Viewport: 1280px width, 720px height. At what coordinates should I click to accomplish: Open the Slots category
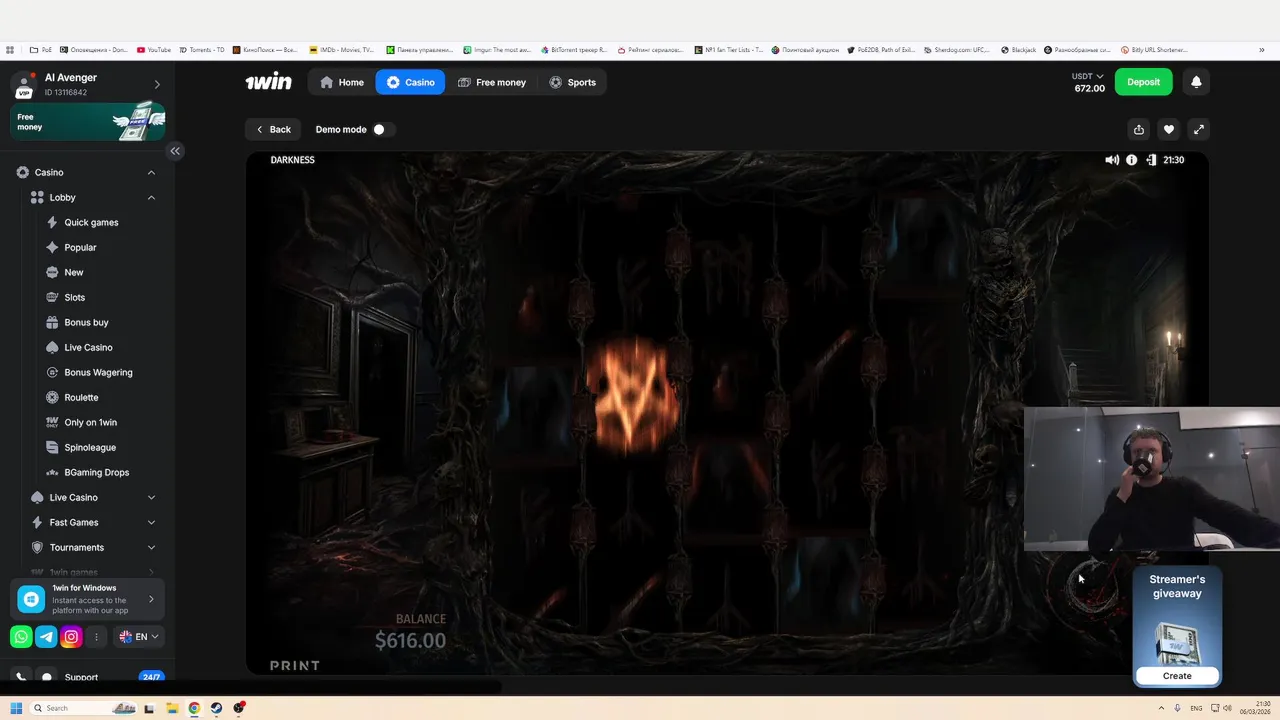point(75,297)
